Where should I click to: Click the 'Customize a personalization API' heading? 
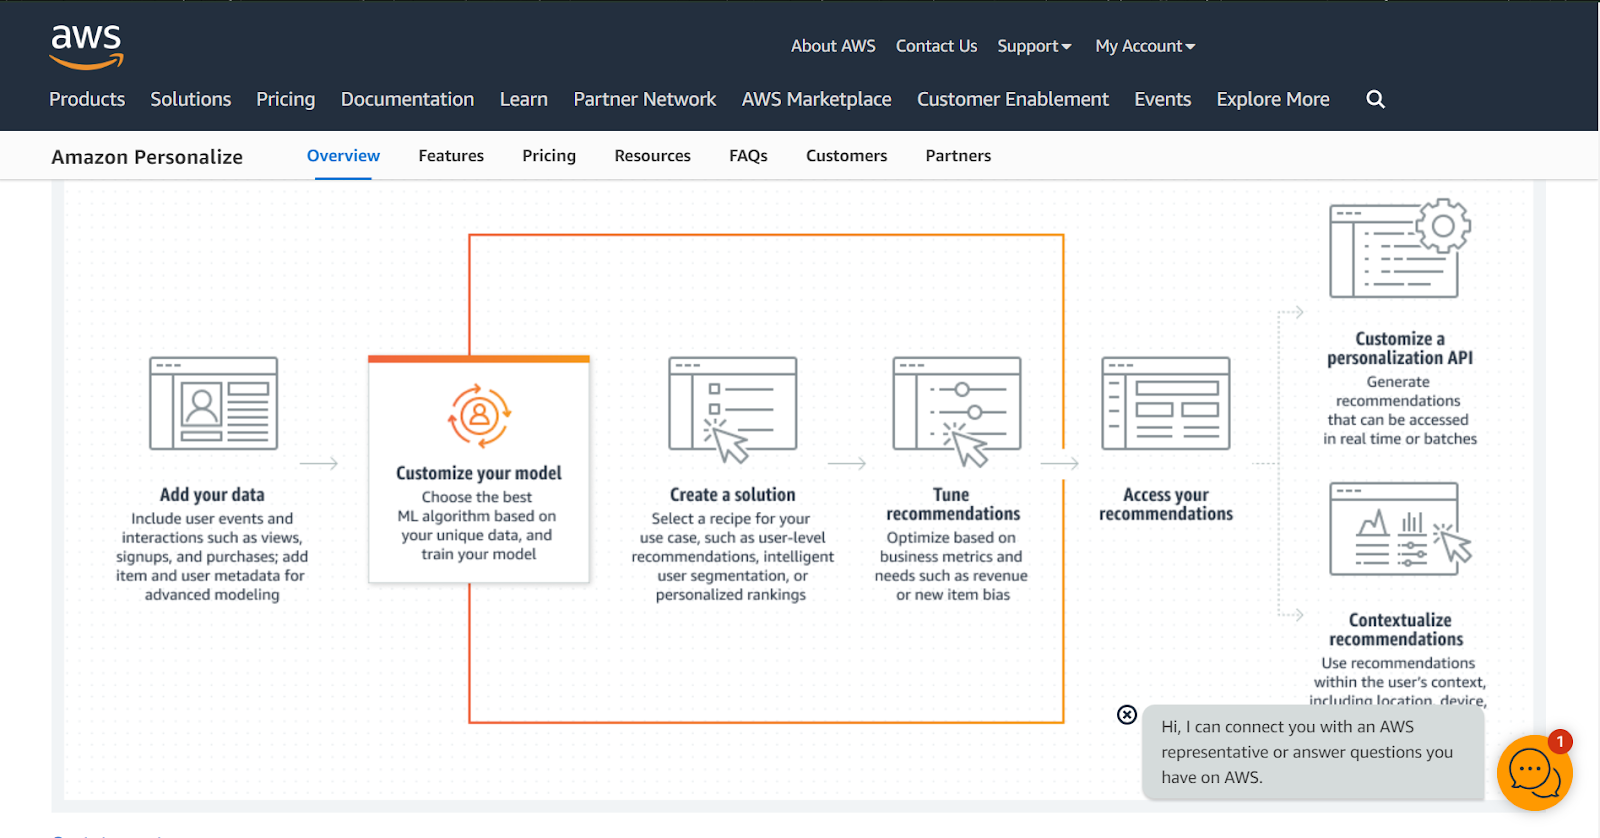click(x=1400, y=348)
